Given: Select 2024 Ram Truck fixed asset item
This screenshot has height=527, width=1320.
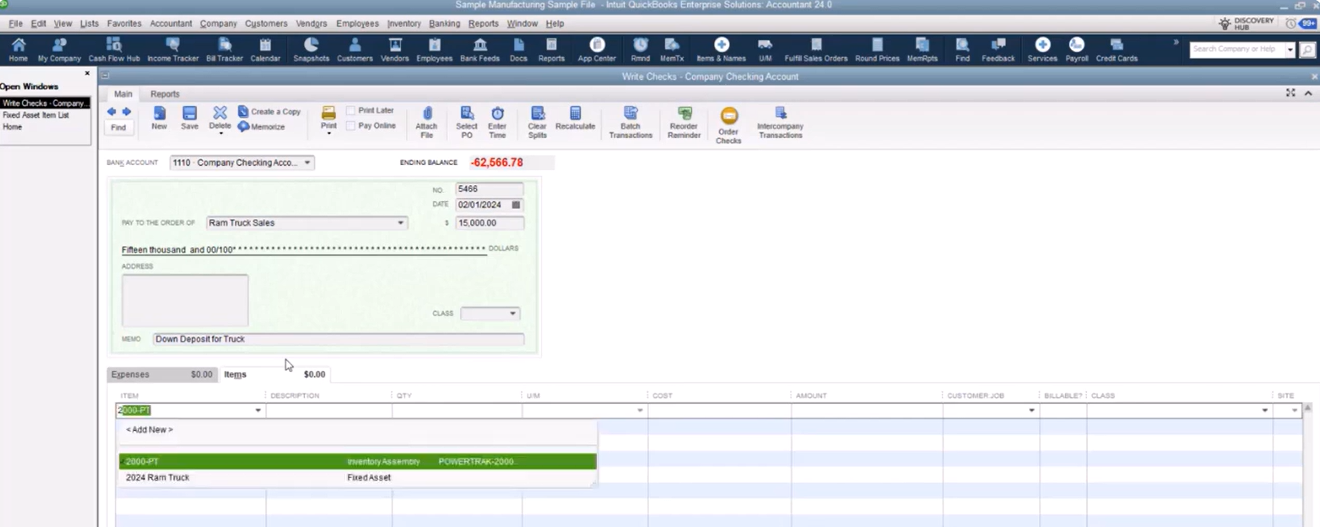Looking at the screenshot, I should tap(158, 478).
